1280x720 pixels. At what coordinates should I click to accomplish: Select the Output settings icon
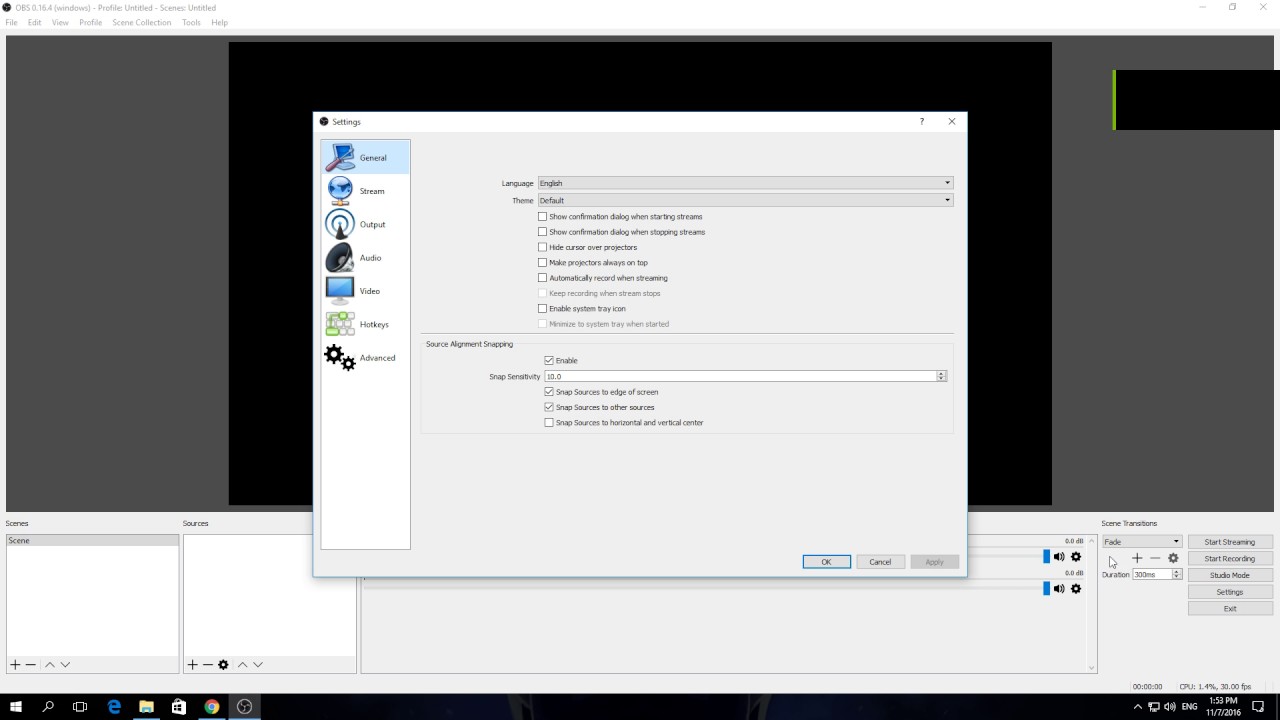[x=340, y=224]
